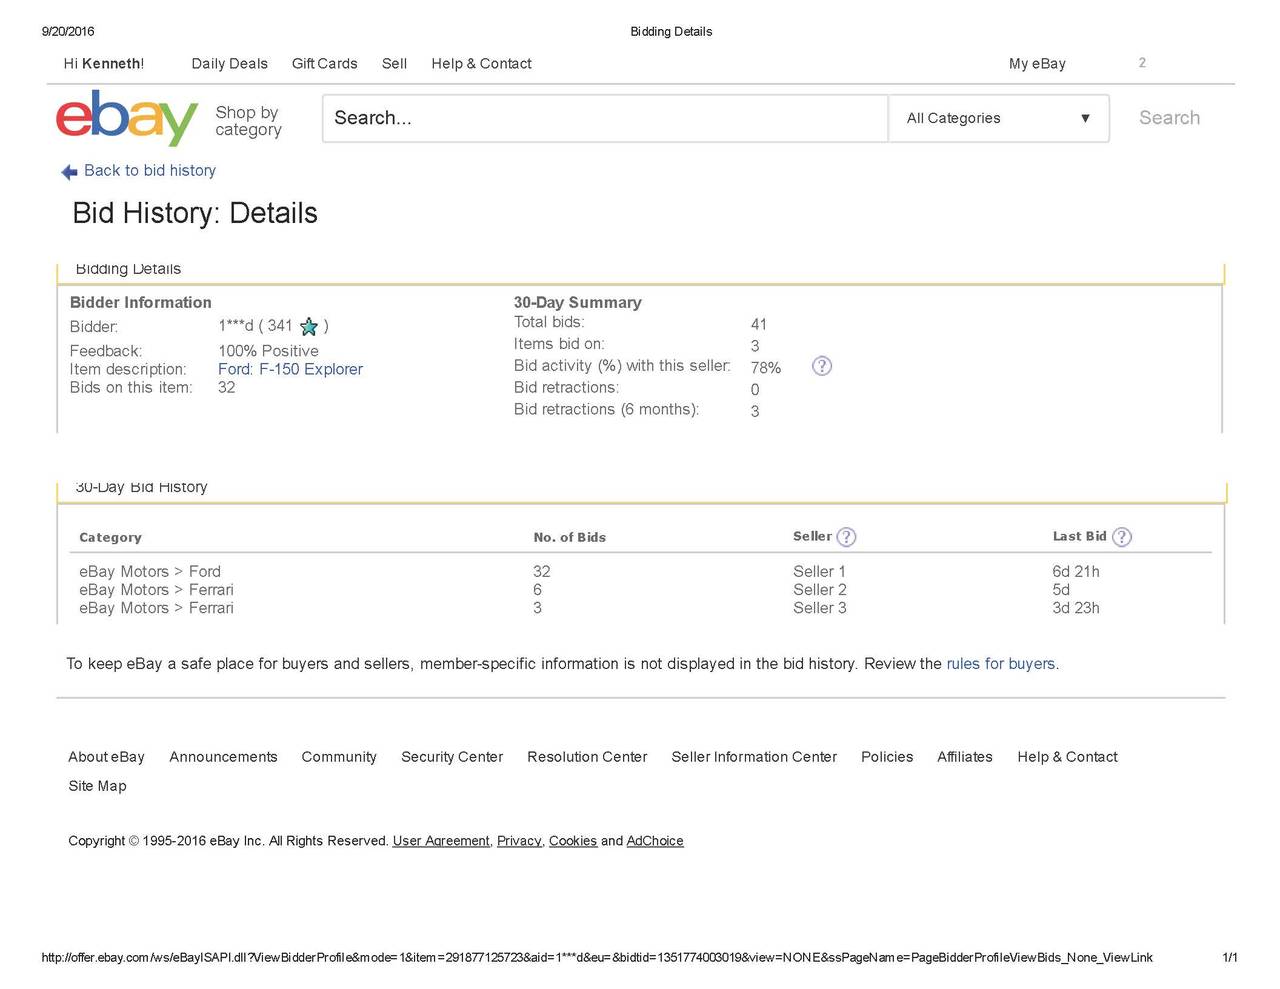This screenshot has height=989, width=1280.
Task: Click the feedback score 341
Action: pos(280,326)
